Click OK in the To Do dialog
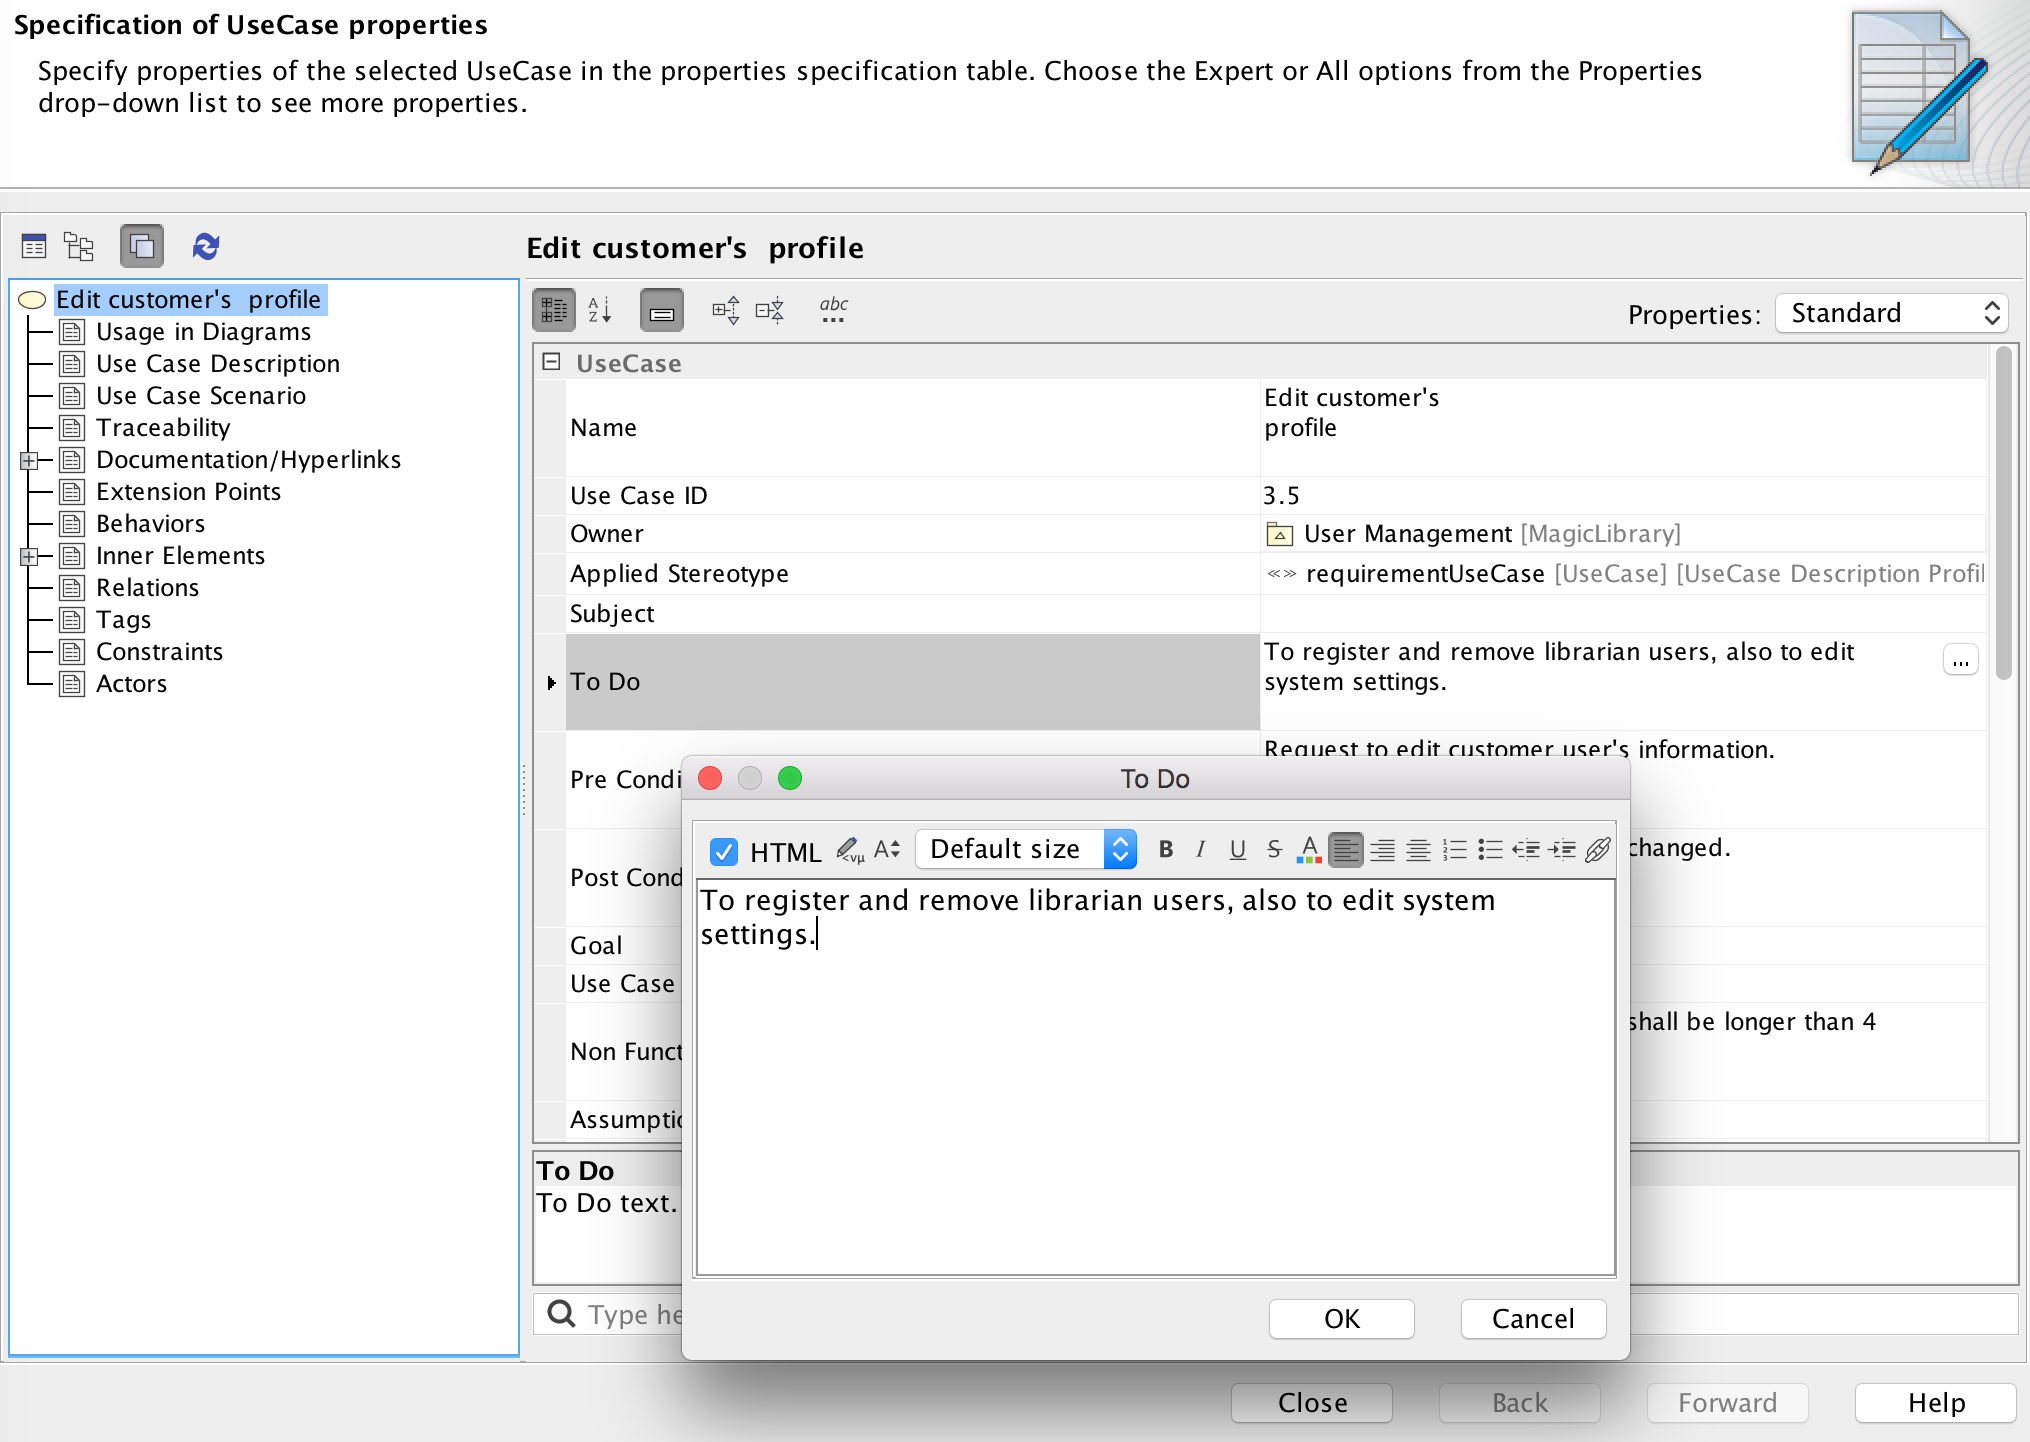The height and width of the screenshot is (1442, 2030). tap(1340, 1318)
